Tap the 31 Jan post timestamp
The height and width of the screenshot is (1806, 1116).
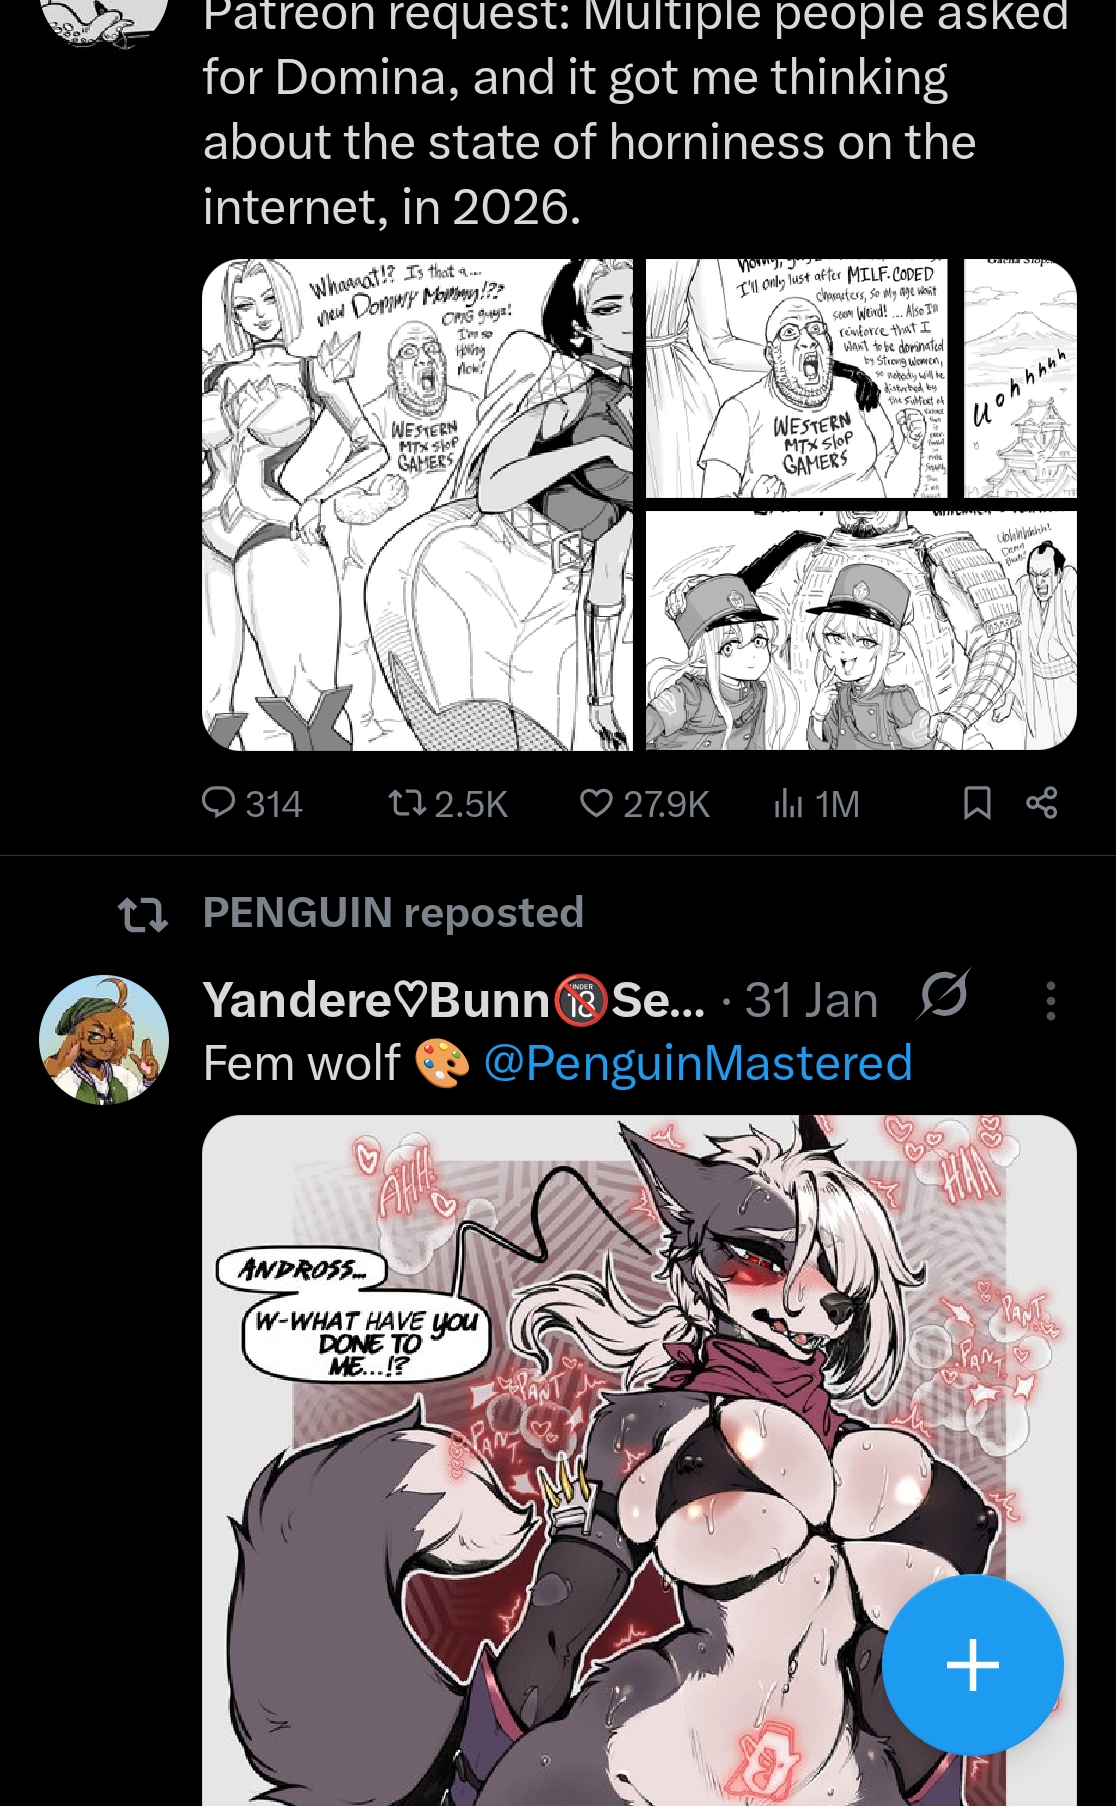pyautogui.click(x=812, y=1000)
